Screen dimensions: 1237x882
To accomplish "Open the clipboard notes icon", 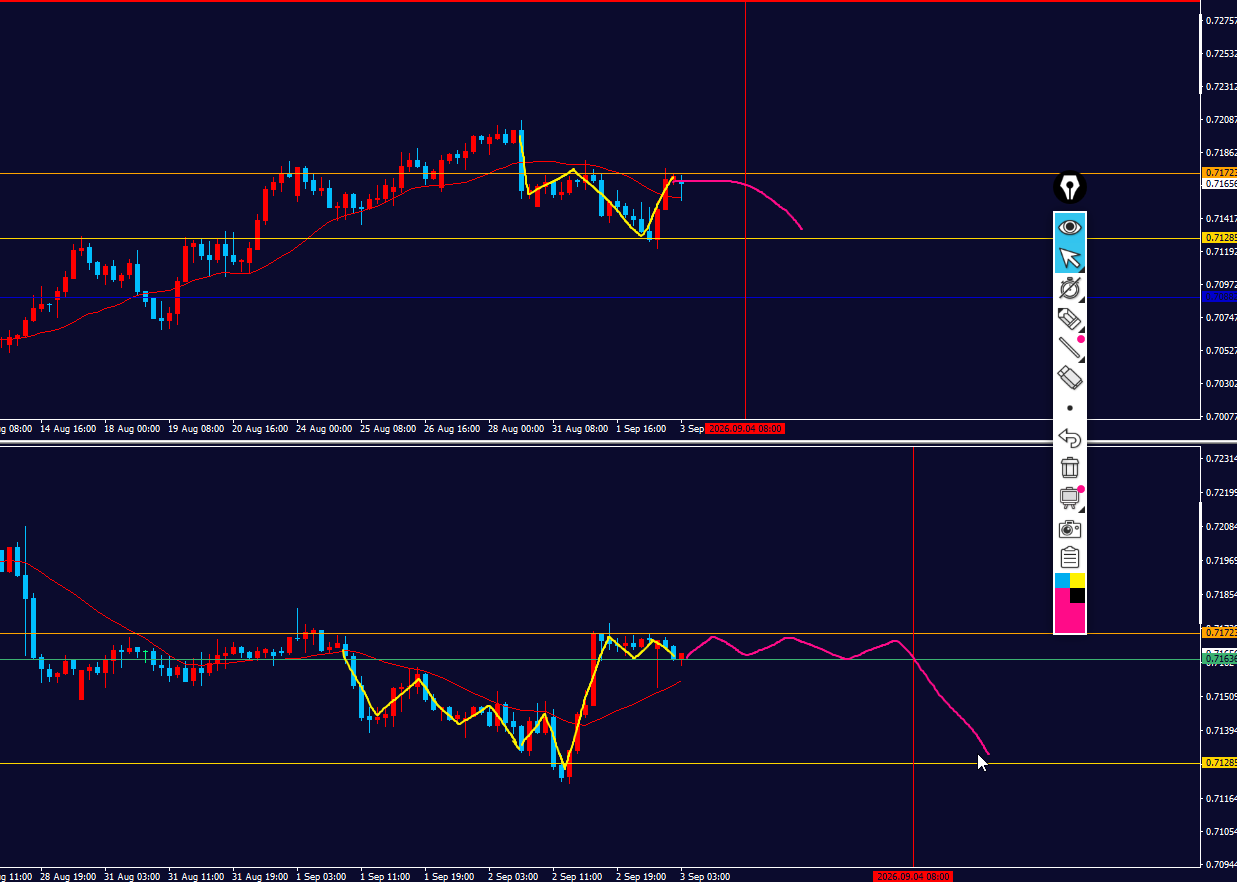I will [x=1070, y=557].
